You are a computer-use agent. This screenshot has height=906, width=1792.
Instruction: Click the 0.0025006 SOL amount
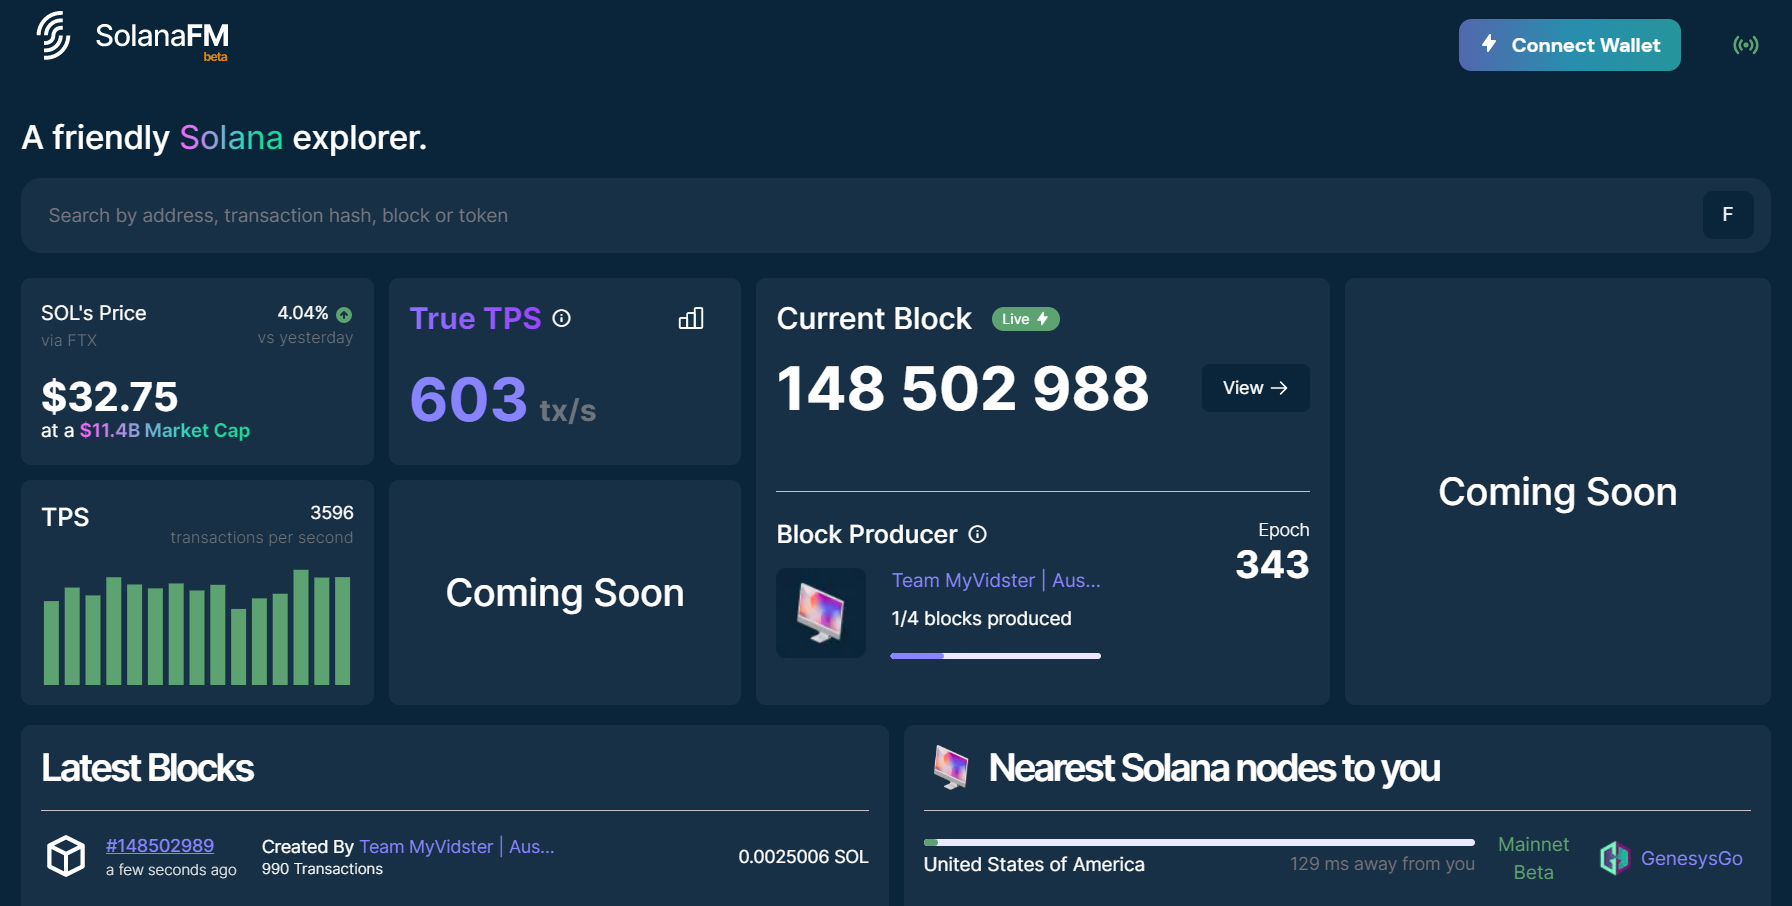tap(803, 857)
